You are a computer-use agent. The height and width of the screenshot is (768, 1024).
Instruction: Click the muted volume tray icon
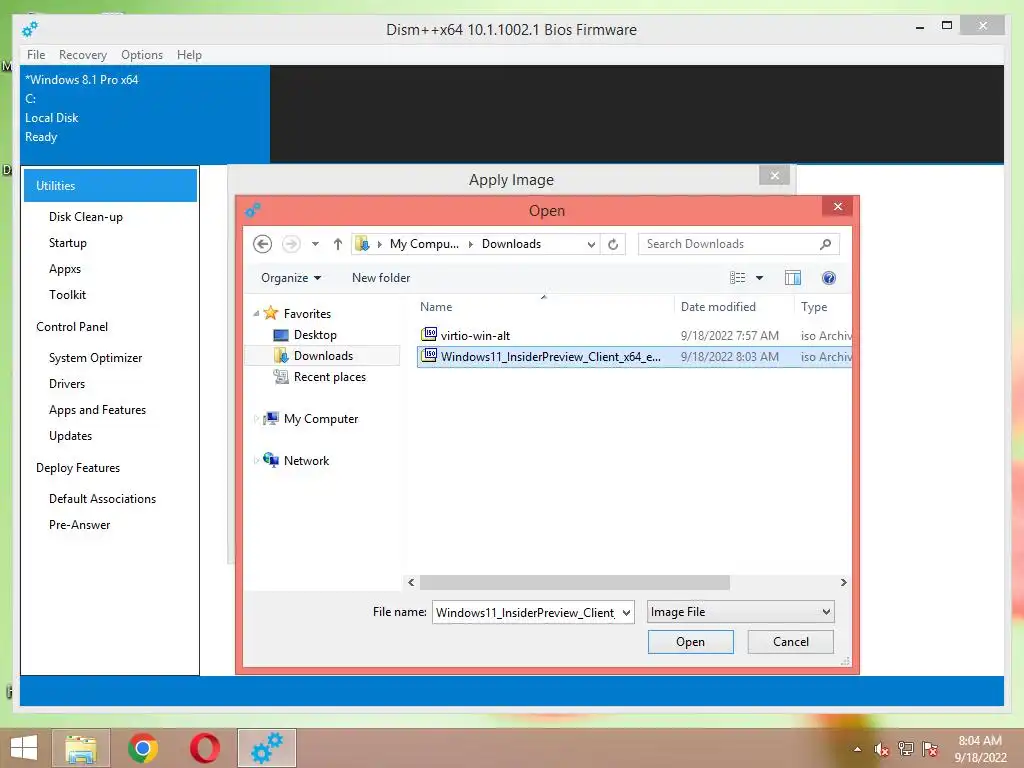(x=881, y=750)
